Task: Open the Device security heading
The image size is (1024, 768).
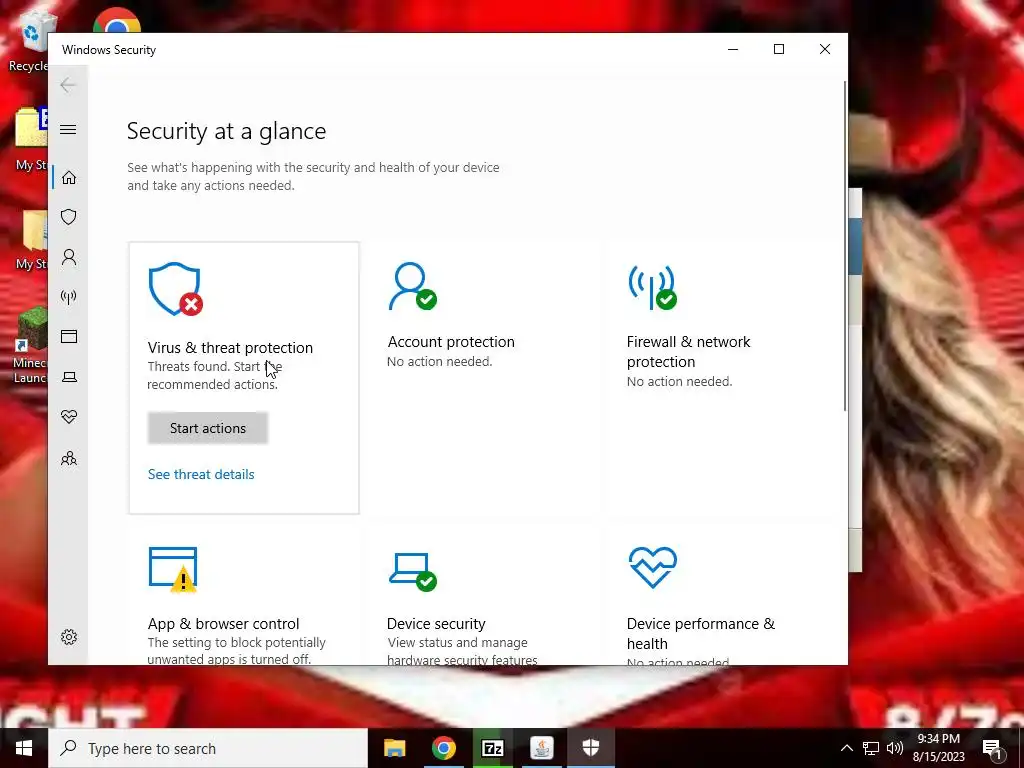Action: 436,624
